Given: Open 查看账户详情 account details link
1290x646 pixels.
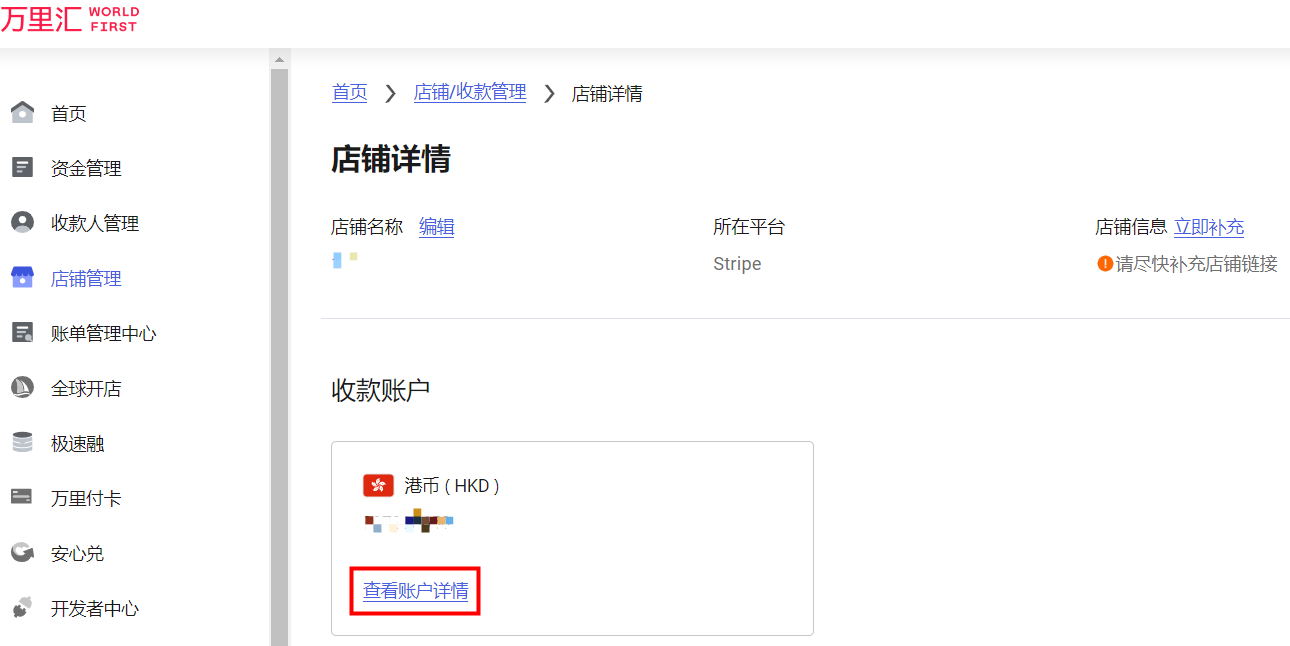Looking at the screenshot, I should click(x=414, y=591).
